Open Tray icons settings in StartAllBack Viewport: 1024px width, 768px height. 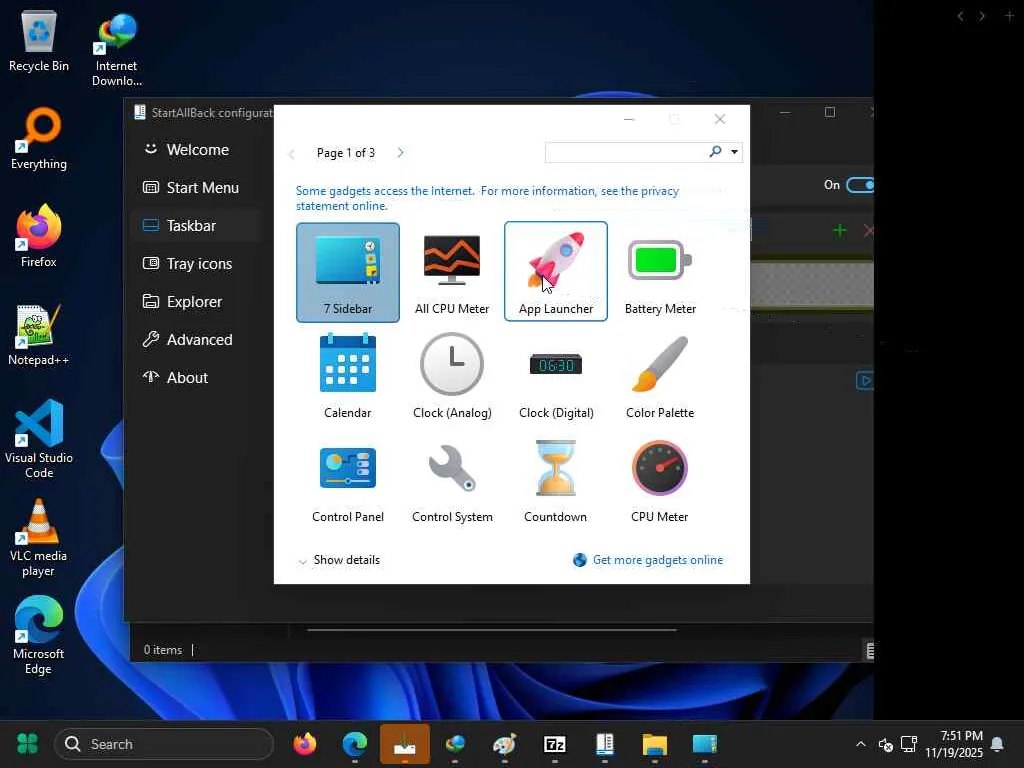click(x=197, y=263)
